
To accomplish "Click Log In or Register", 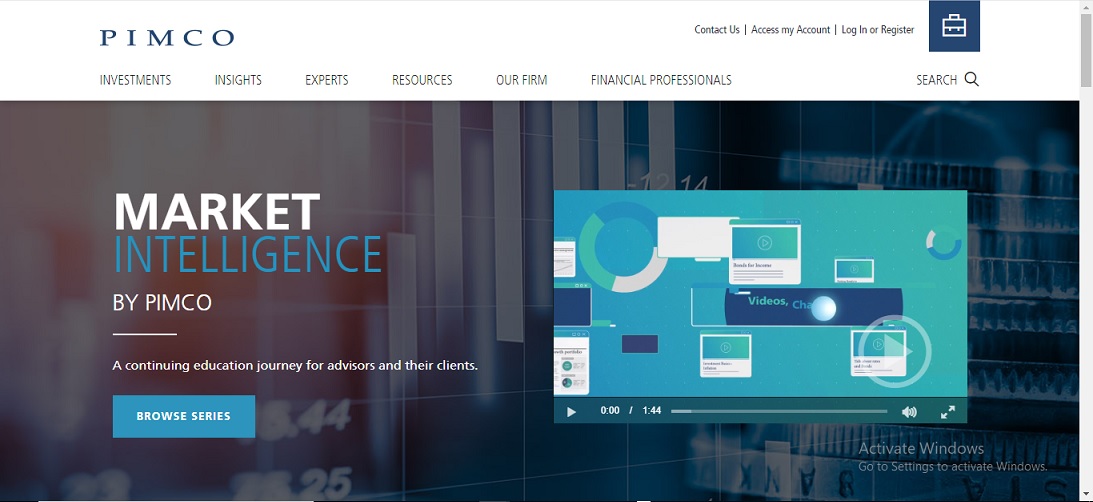I will point(878,30).
